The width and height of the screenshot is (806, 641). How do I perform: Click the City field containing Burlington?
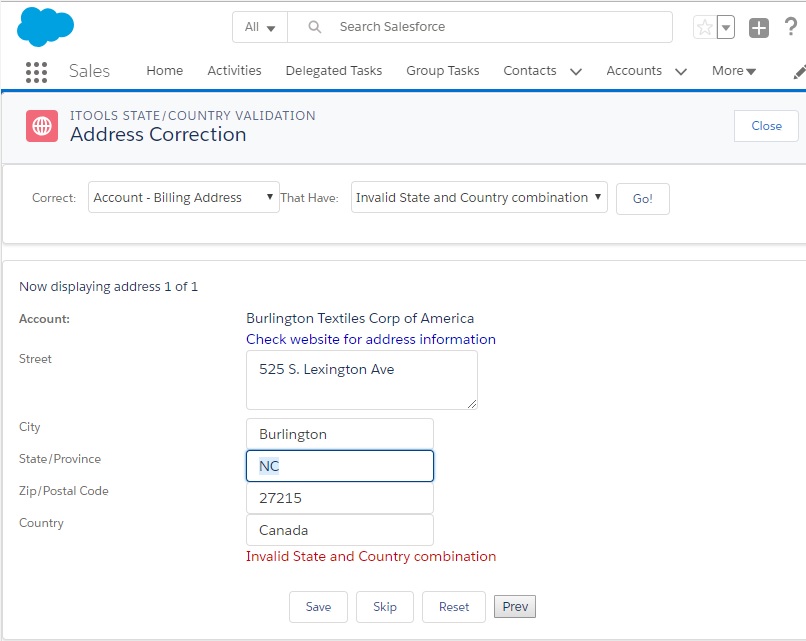[x=340, y=434]
